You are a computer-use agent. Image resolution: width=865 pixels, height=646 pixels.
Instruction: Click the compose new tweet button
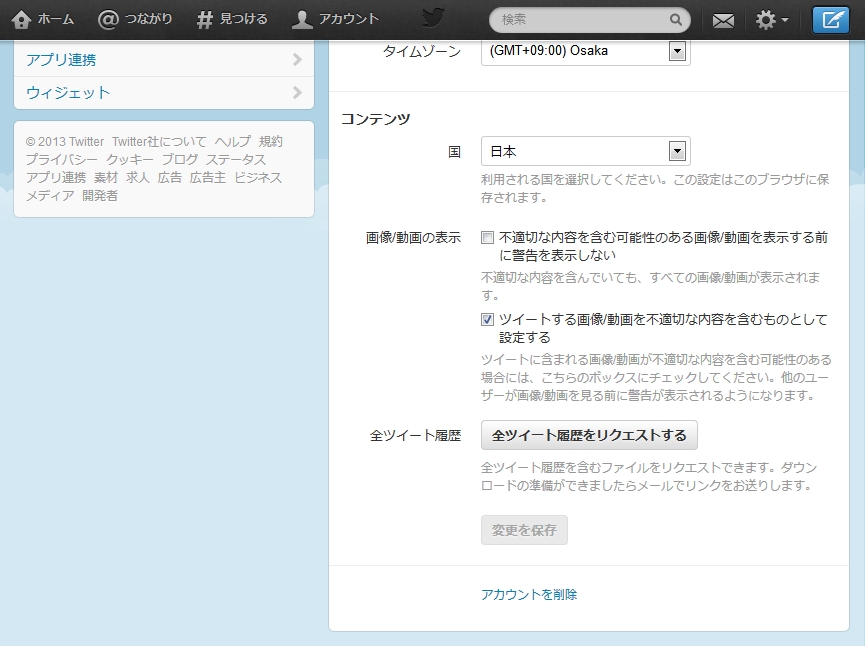point(831,20)
